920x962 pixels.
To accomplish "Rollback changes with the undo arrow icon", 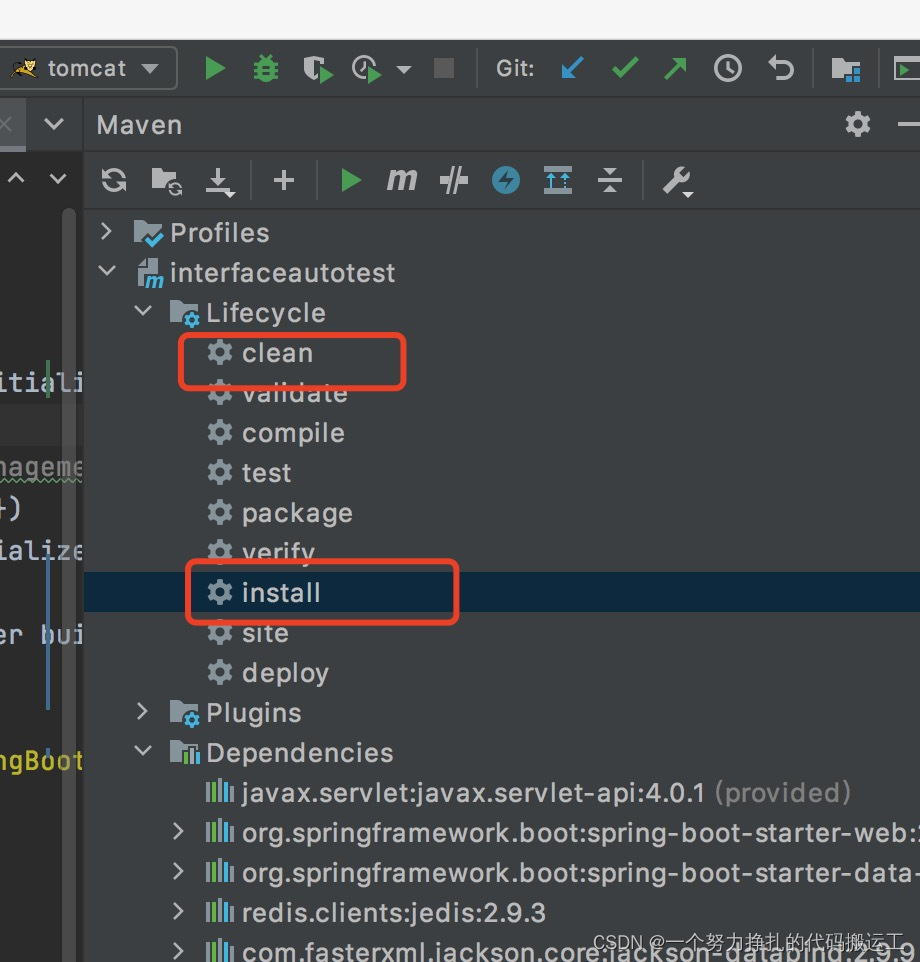I will (781, 68).
